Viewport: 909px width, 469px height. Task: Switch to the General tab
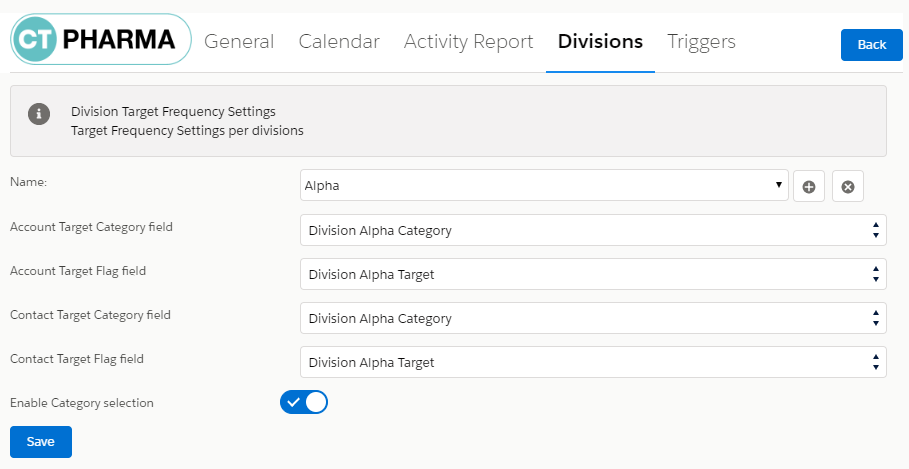(239, 42)
